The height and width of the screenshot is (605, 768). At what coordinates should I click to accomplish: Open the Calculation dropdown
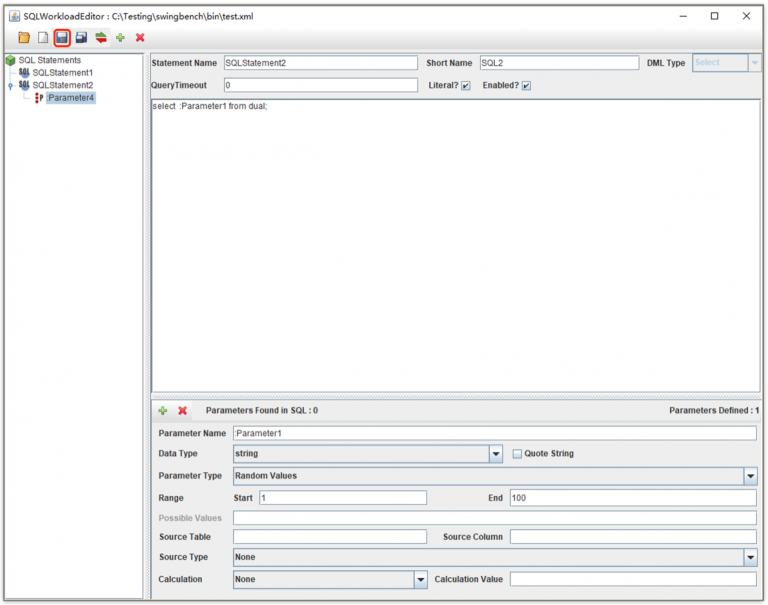click(x=421, y=579)
